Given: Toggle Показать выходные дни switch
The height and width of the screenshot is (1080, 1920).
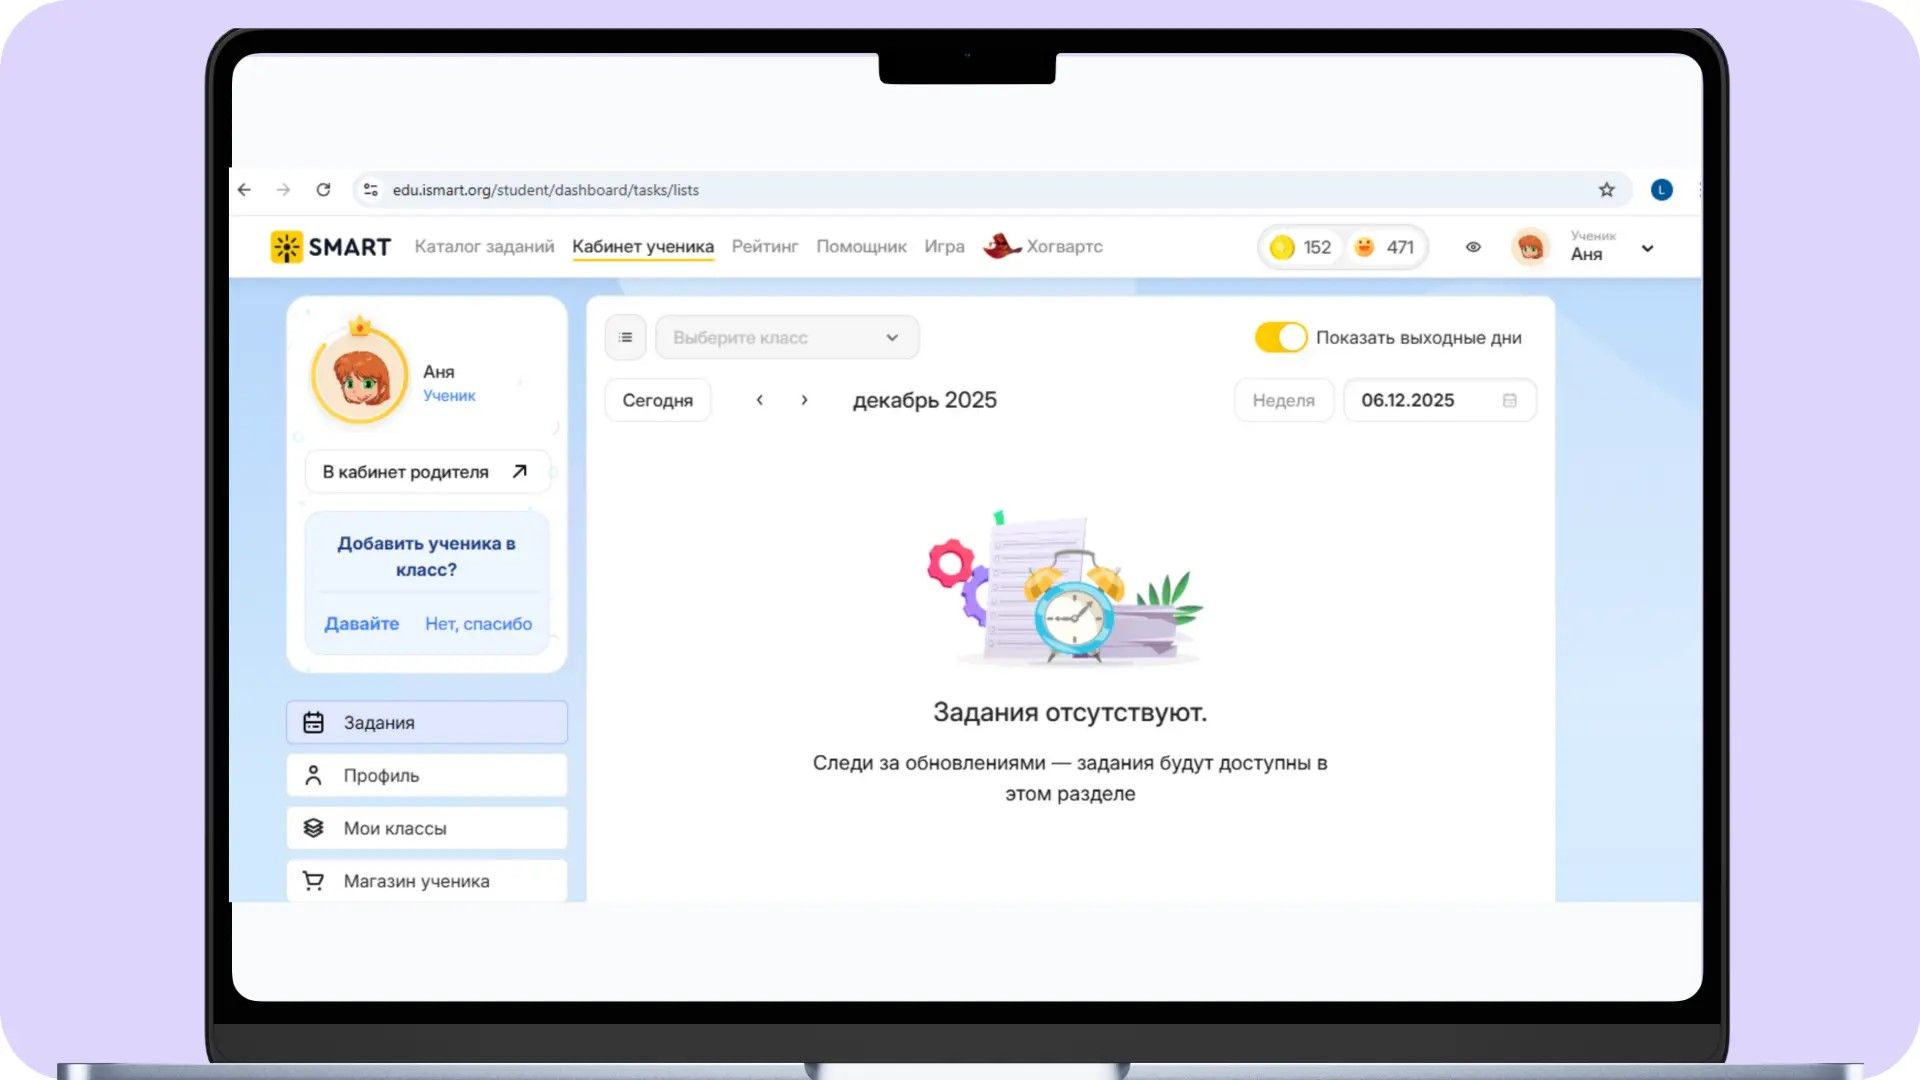Looking at the screenshot, I should click(x=1281, y=338).
